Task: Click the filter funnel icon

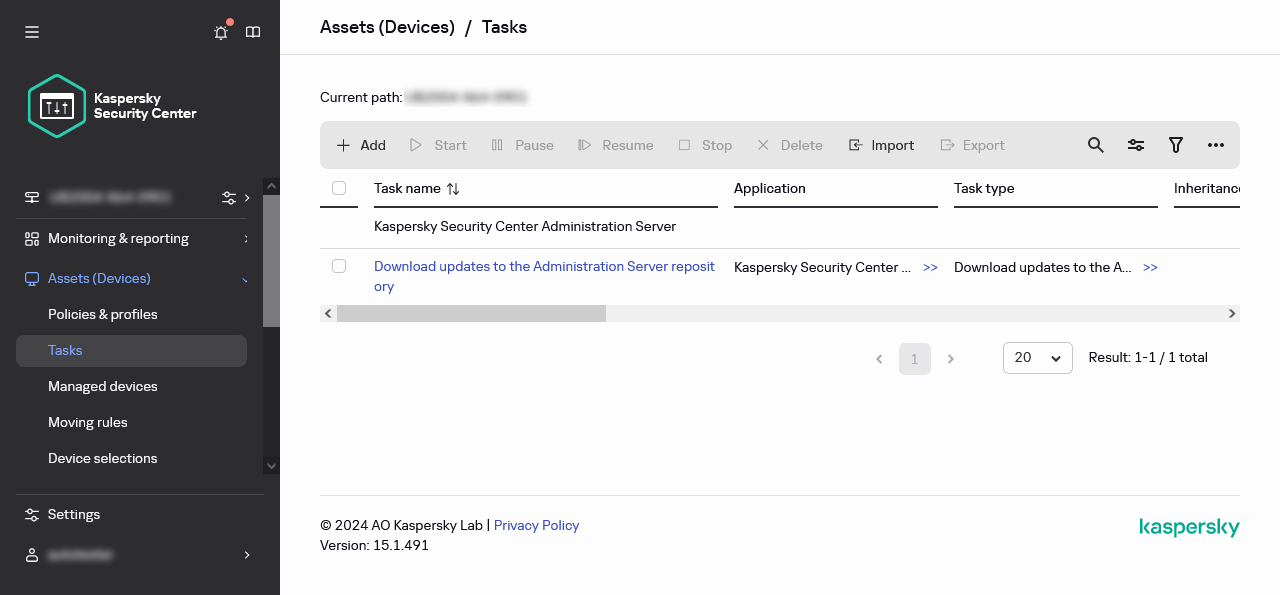Action: coord(1176,145)
